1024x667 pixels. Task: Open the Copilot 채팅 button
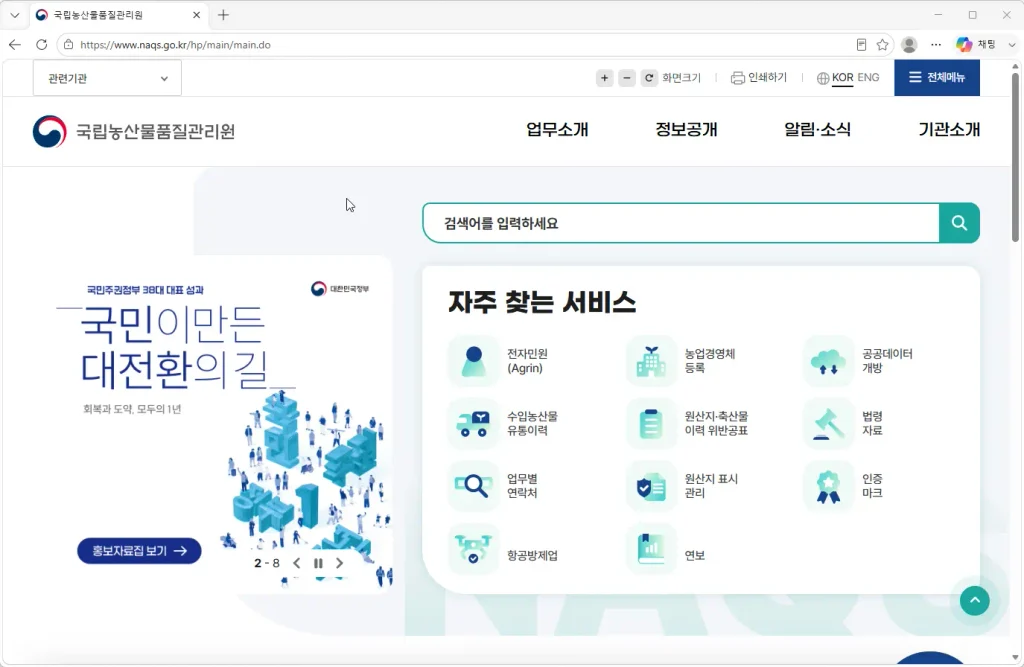[976, 44]
